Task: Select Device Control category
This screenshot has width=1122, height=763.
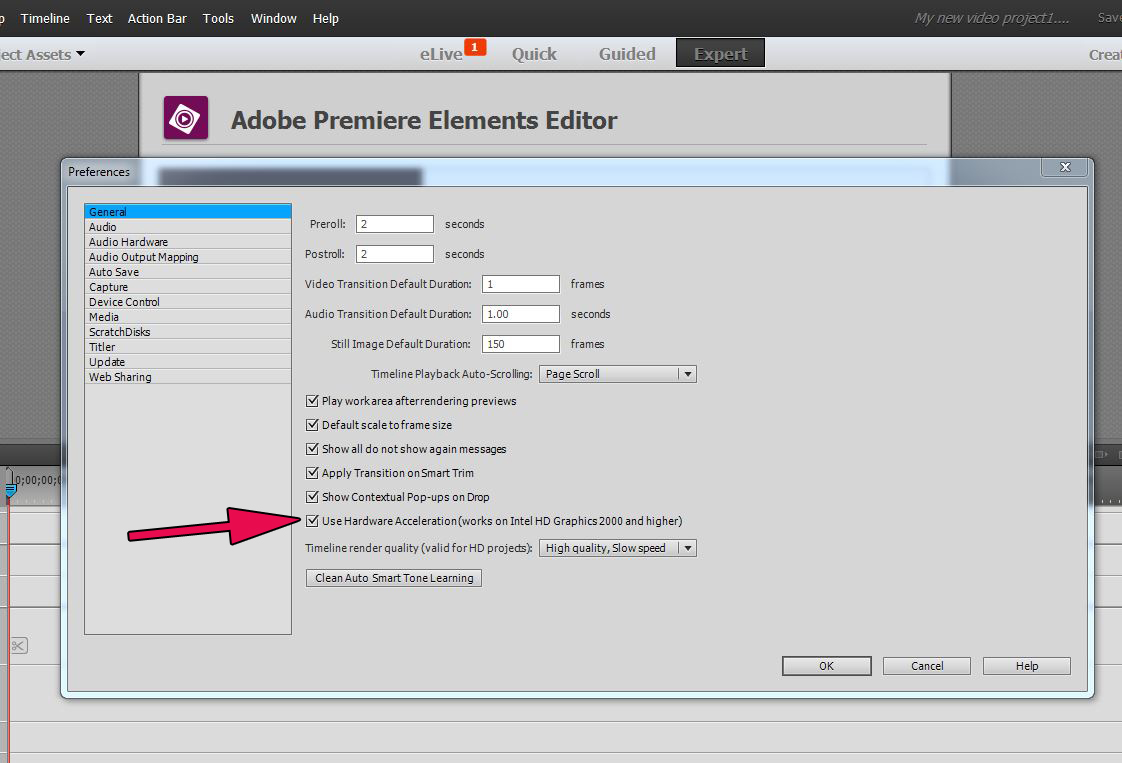Action: [187, 302]
